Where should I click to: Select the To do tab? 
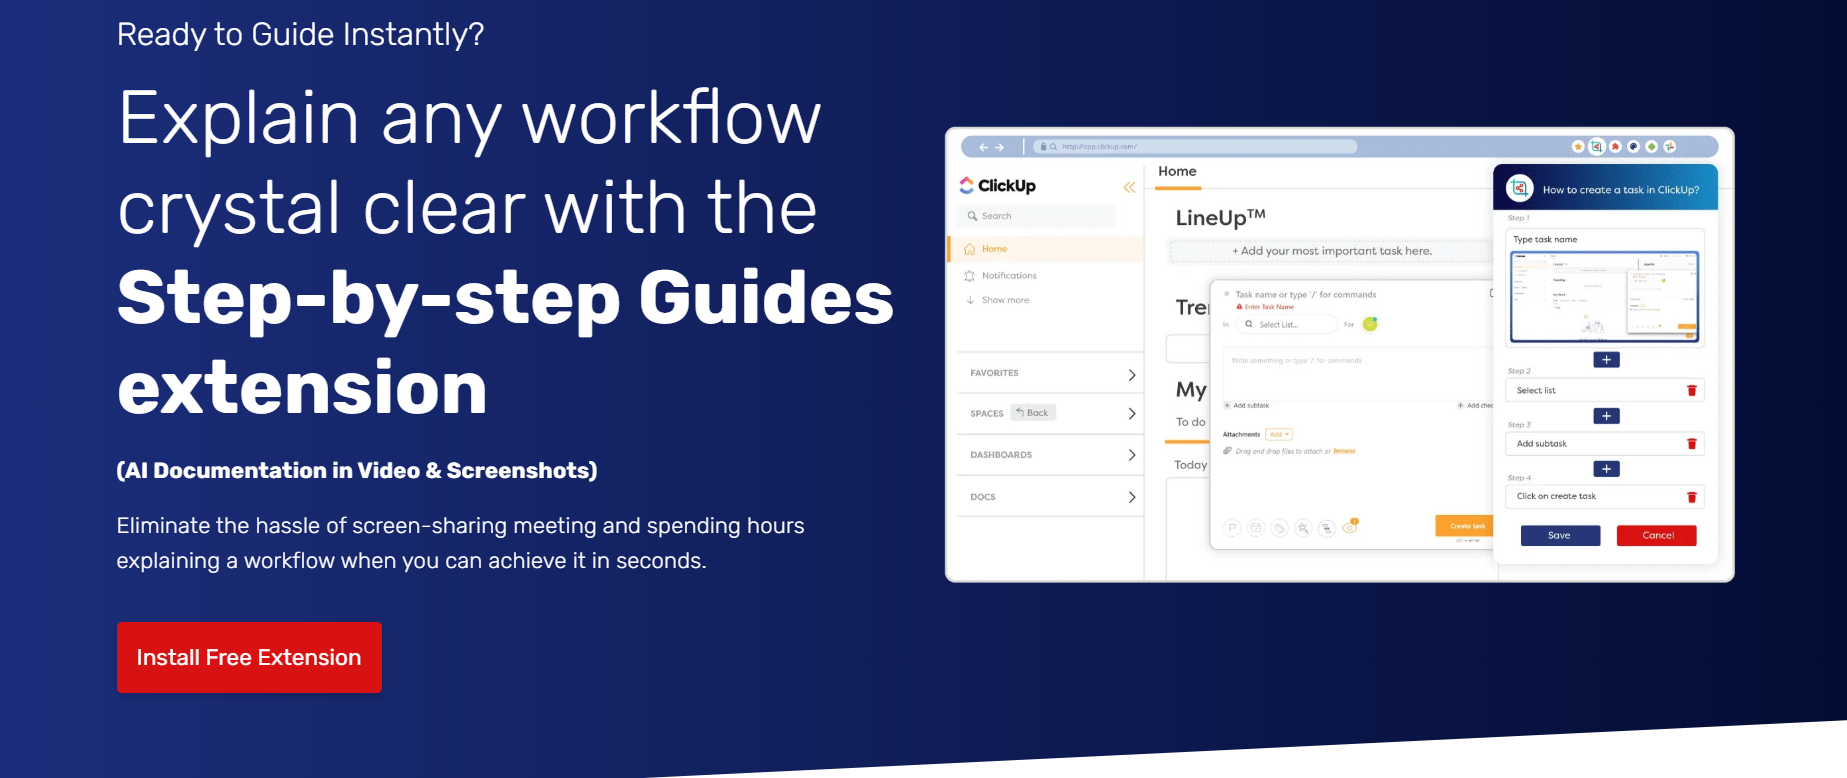point(1190,422)
